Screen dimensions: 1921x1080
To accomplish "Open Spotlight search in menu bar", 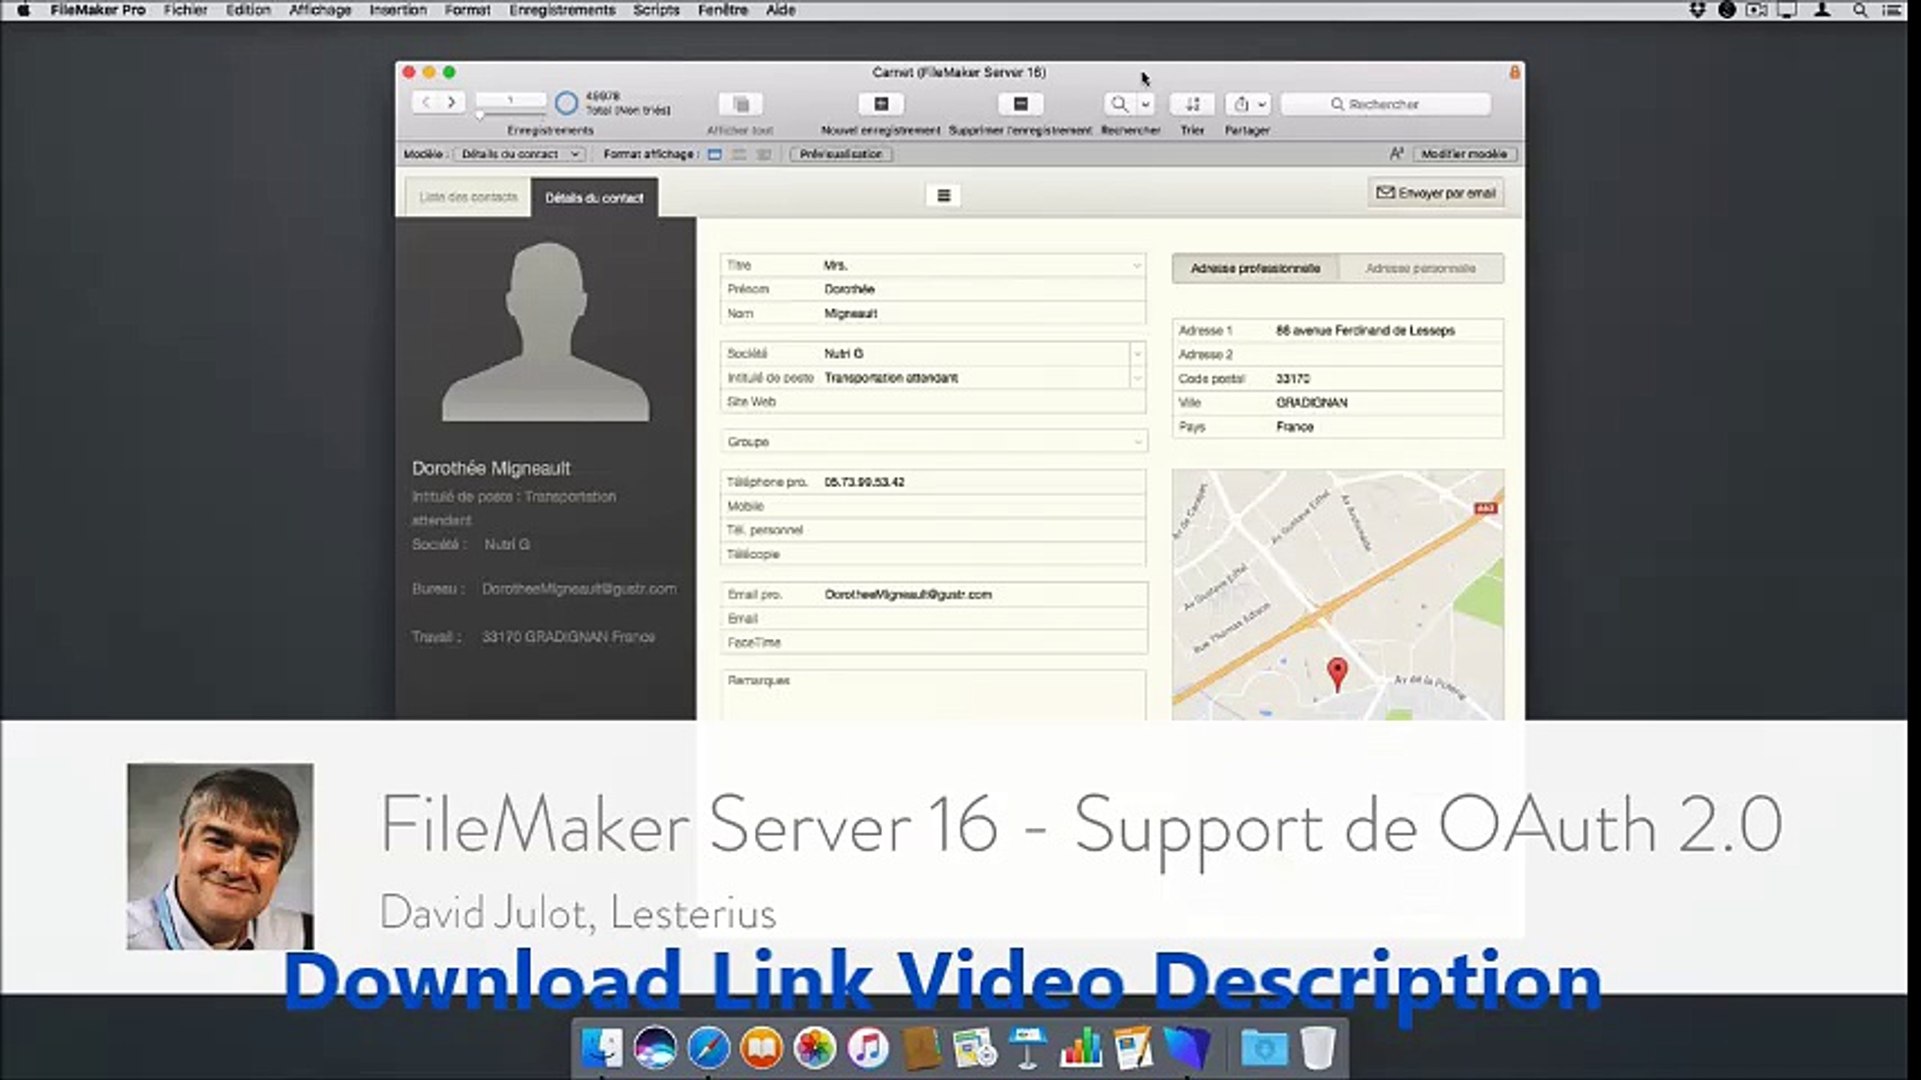I will 1860,10.
